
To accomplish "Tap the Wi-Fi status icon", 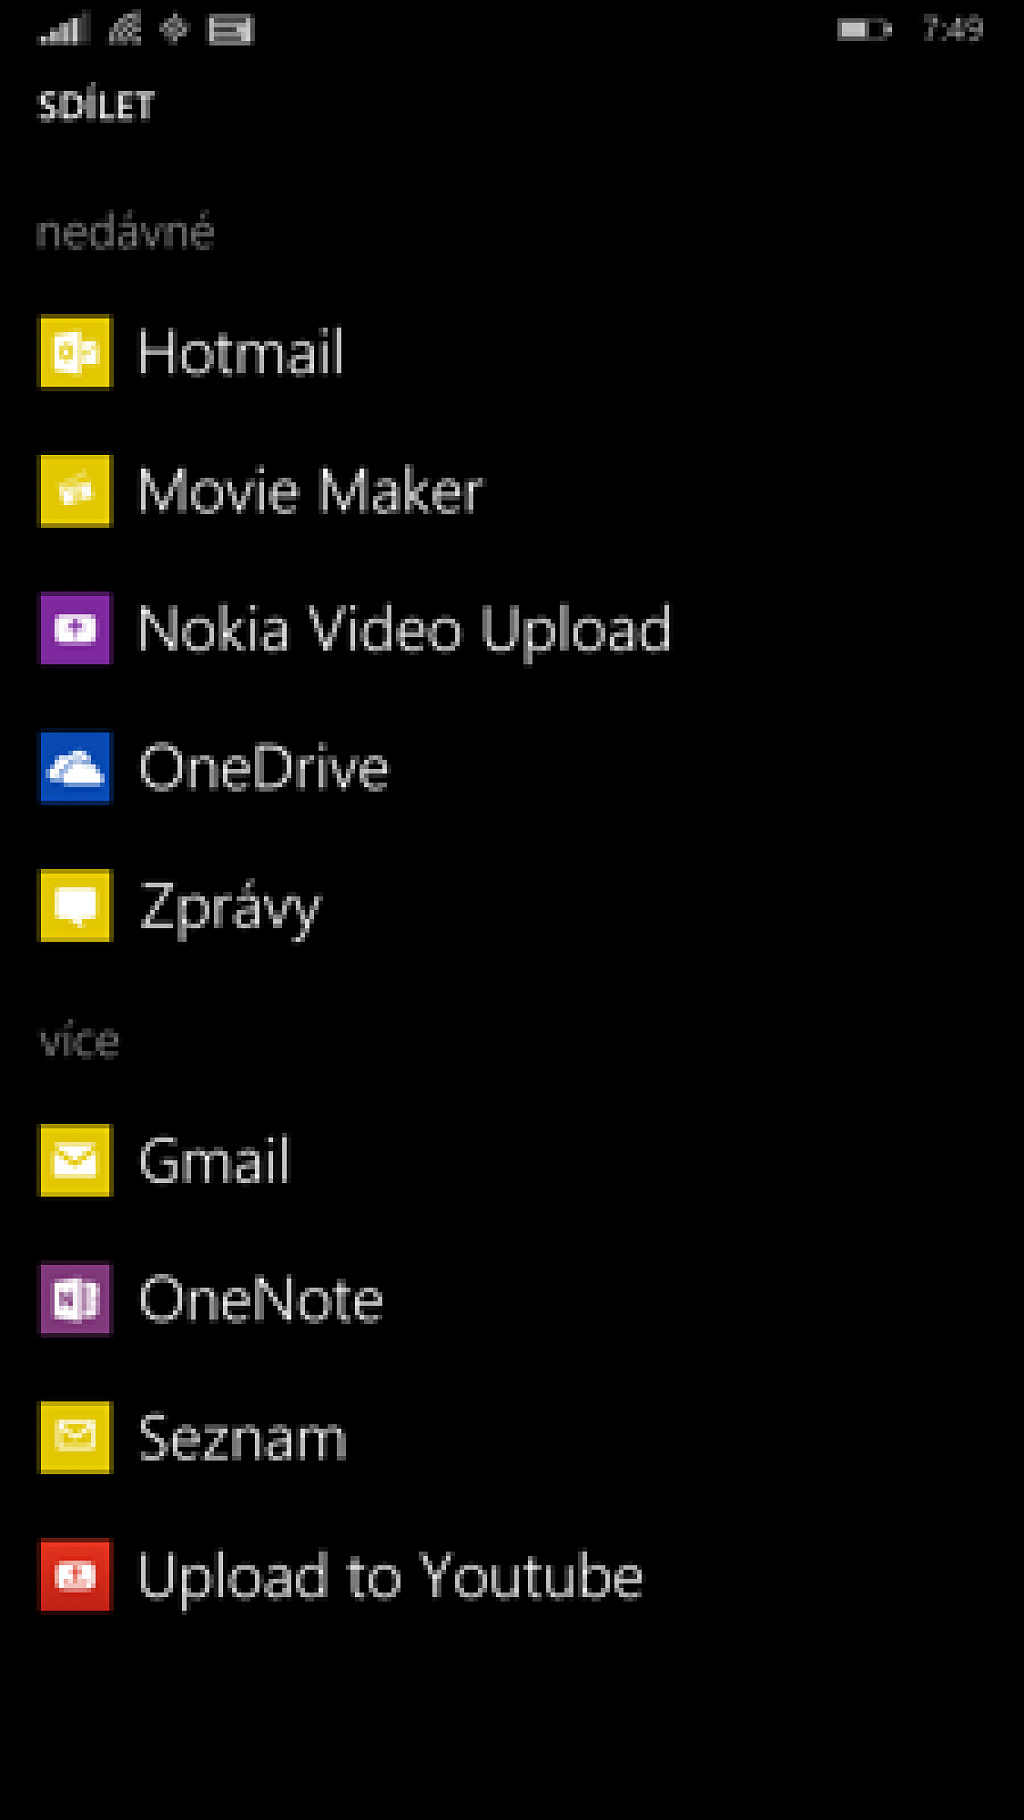I will pos(125,29).
